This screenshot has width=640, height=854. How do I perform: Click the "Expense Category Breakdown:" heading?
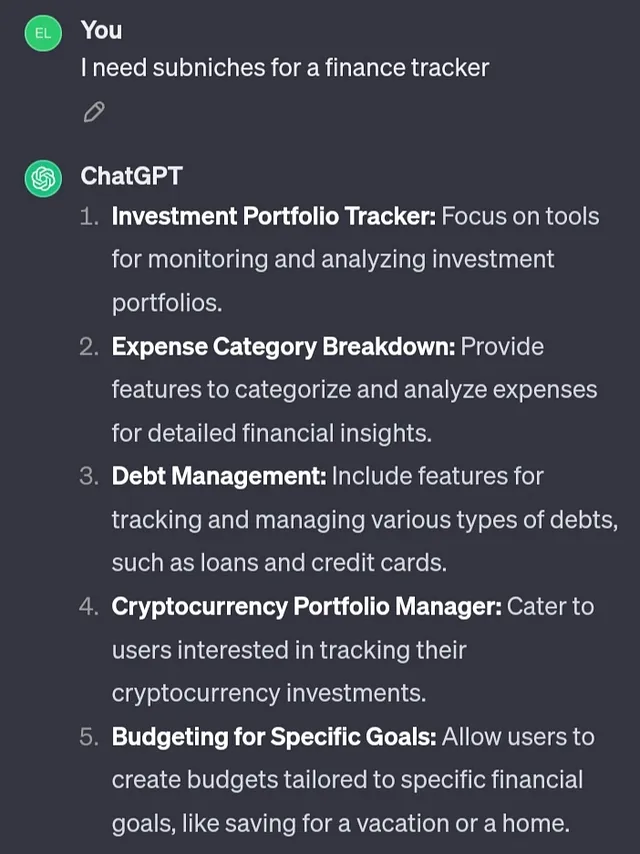pos(283,347)
